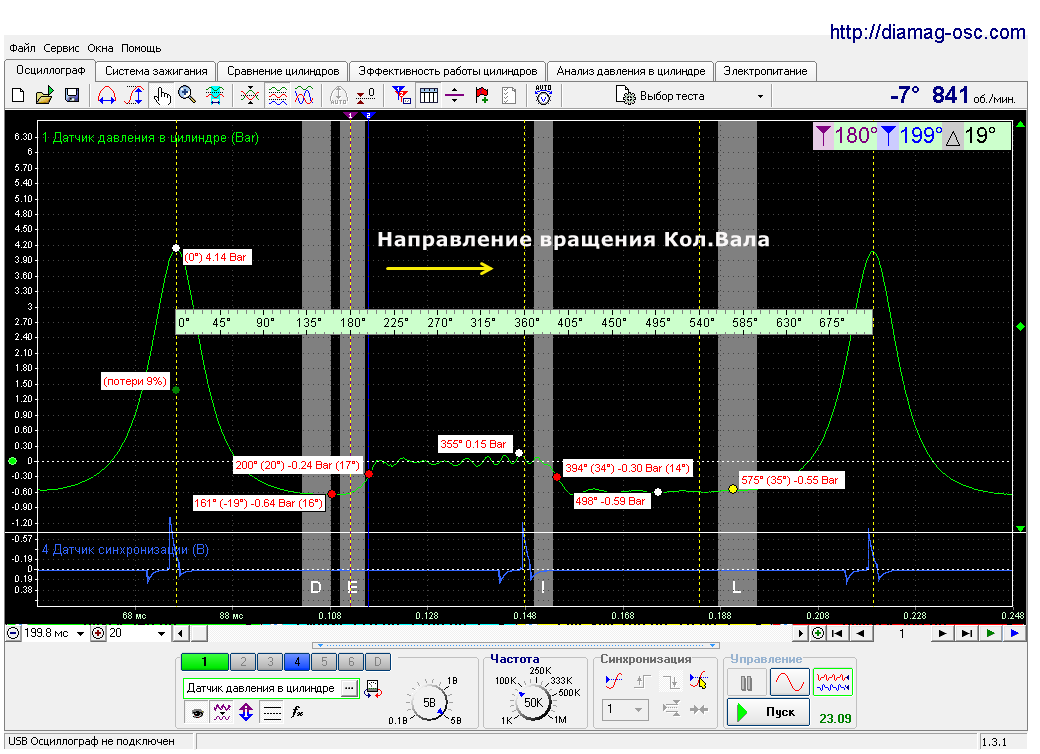Switch to Система зажигания tab
Screen dimensions: 1040x754
coord(156,71)
